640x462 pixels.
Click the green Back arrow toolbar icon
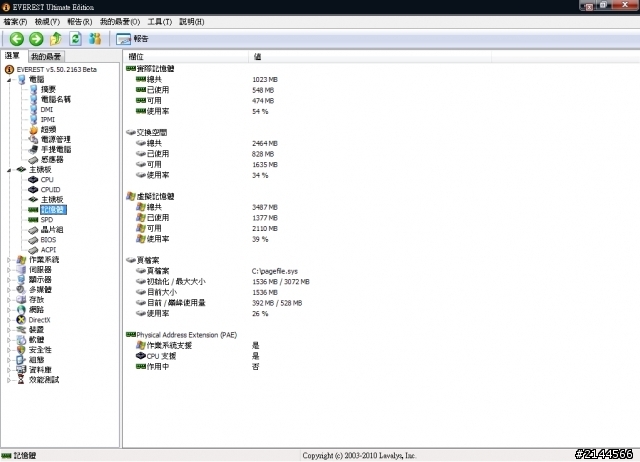[x=16, y=39]
